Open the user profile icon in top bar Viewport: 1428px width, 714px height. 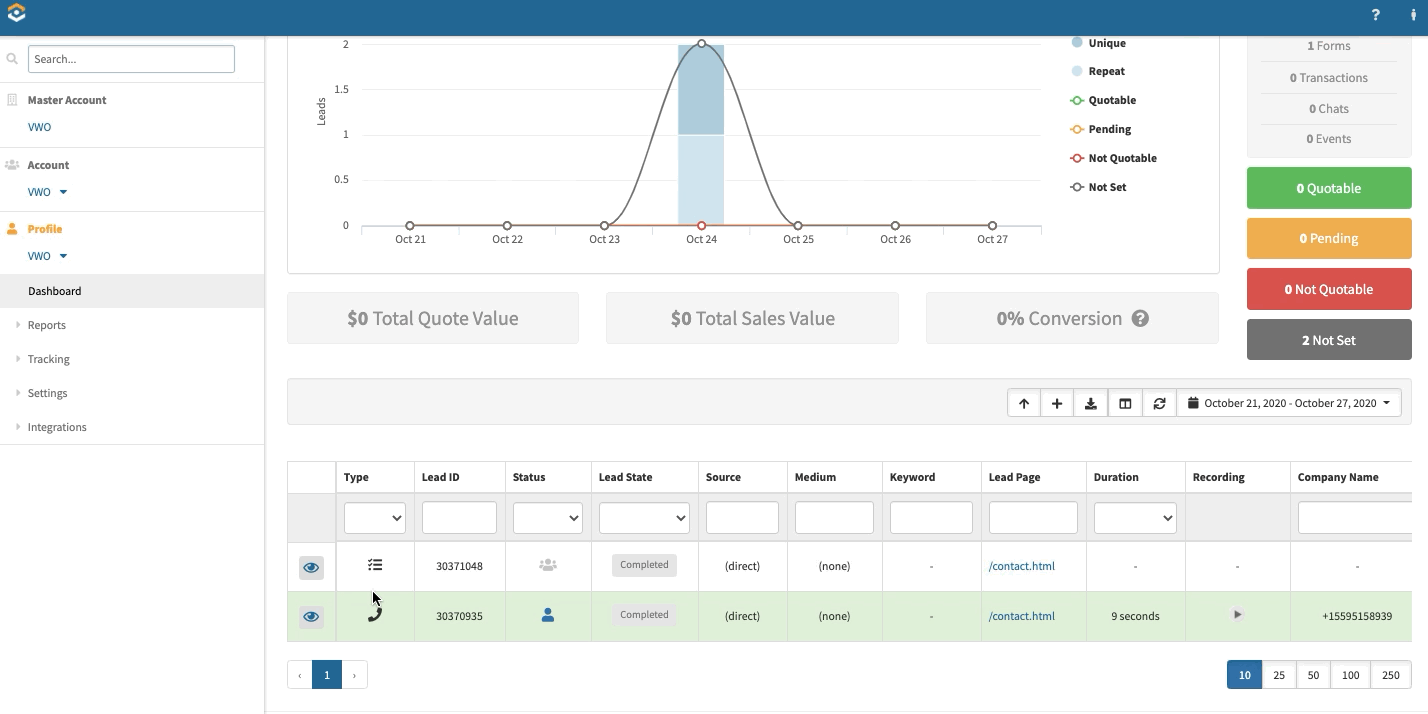(x=1413, y=15)
